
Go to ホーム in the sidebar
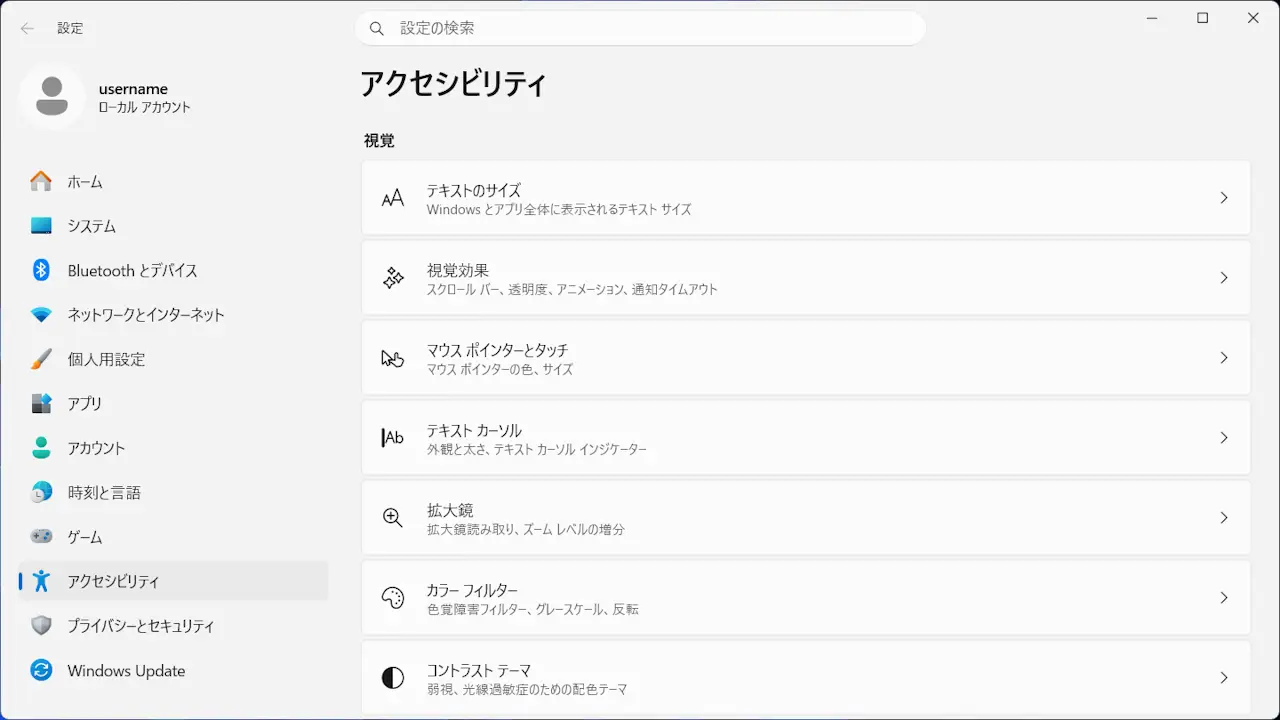coord(85,182)
